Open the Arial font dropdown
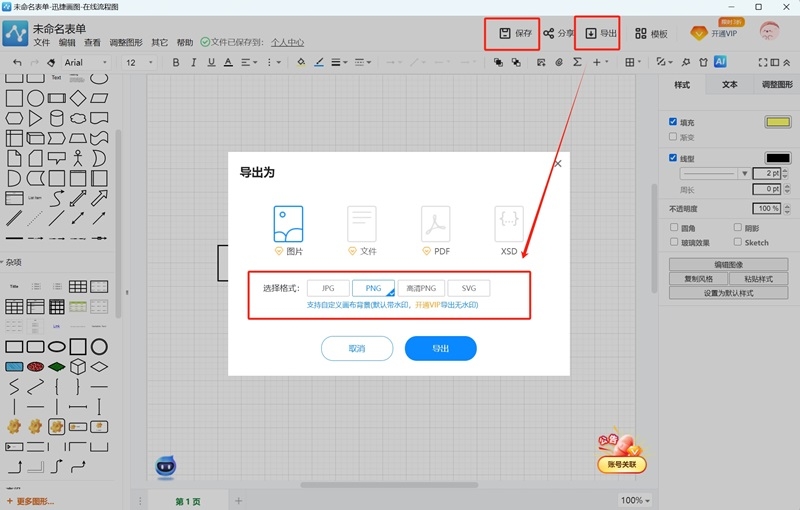 tap(86, 62)
